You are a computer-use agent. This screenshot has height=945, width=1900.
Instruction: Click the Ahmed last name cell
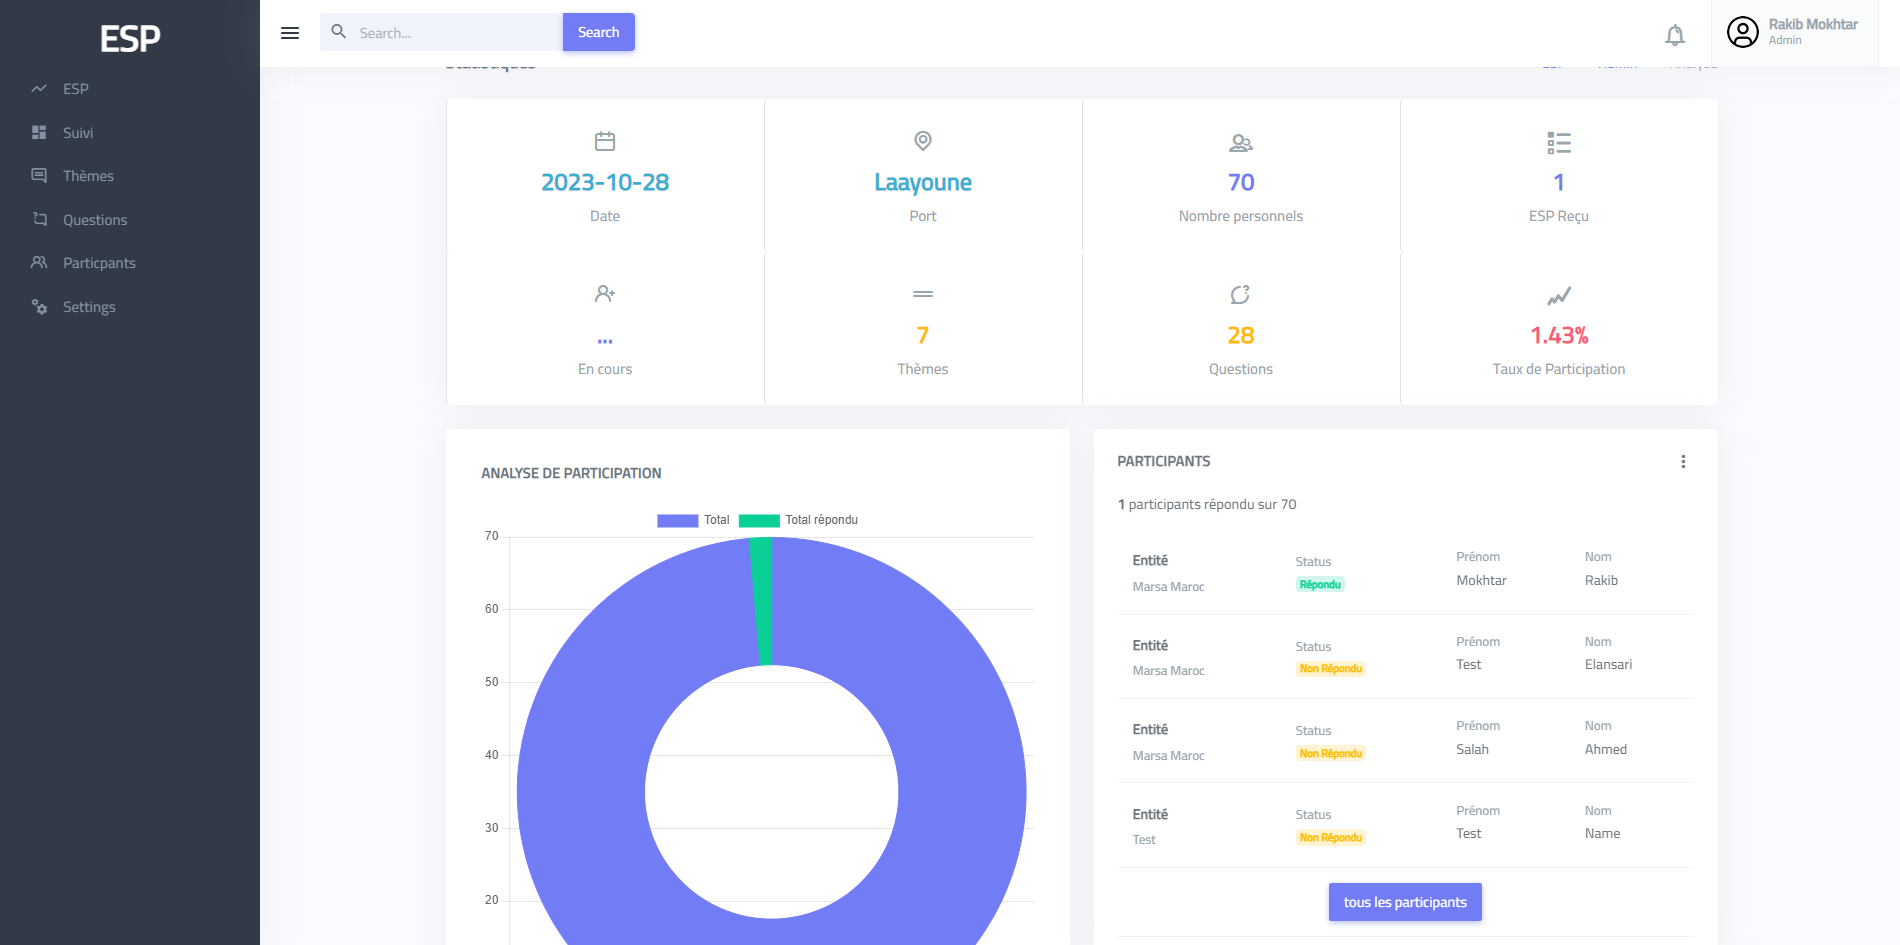tap(1605, 749)
